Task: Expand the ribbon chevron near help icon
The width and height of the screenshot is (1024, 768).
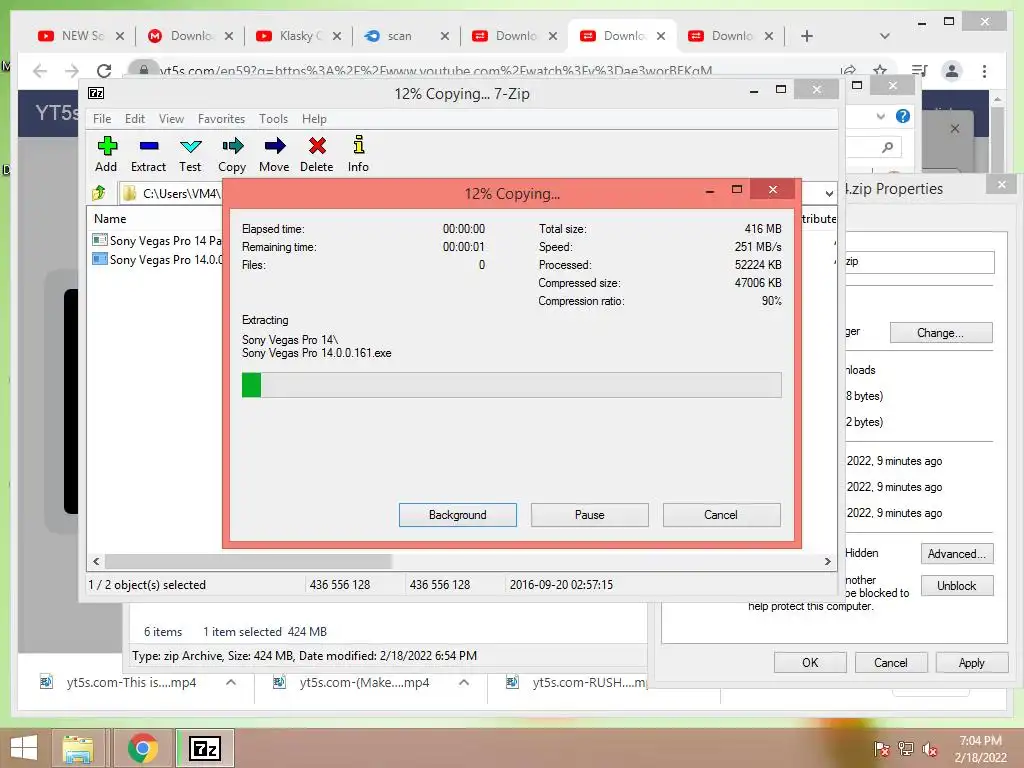Action: coord(880,117)
